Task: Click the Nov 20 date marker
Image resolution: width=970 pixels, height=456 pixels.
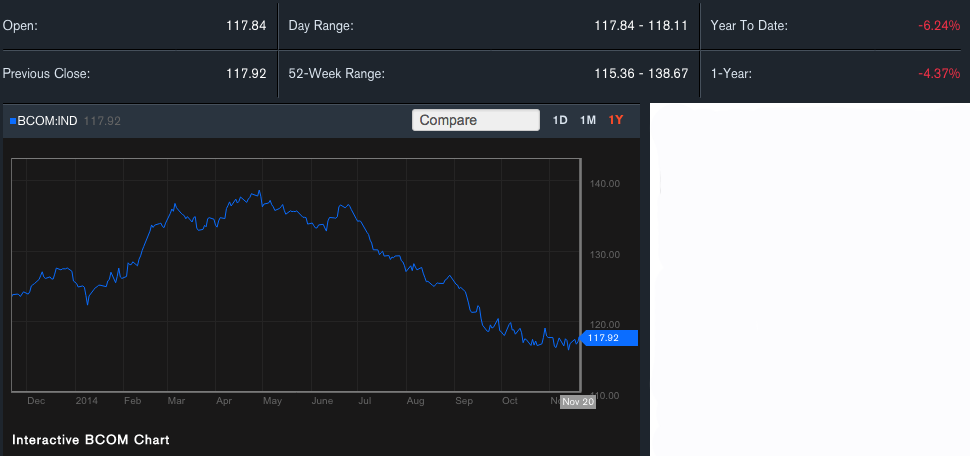Action: pyautogui.click(x=578, y=402)
